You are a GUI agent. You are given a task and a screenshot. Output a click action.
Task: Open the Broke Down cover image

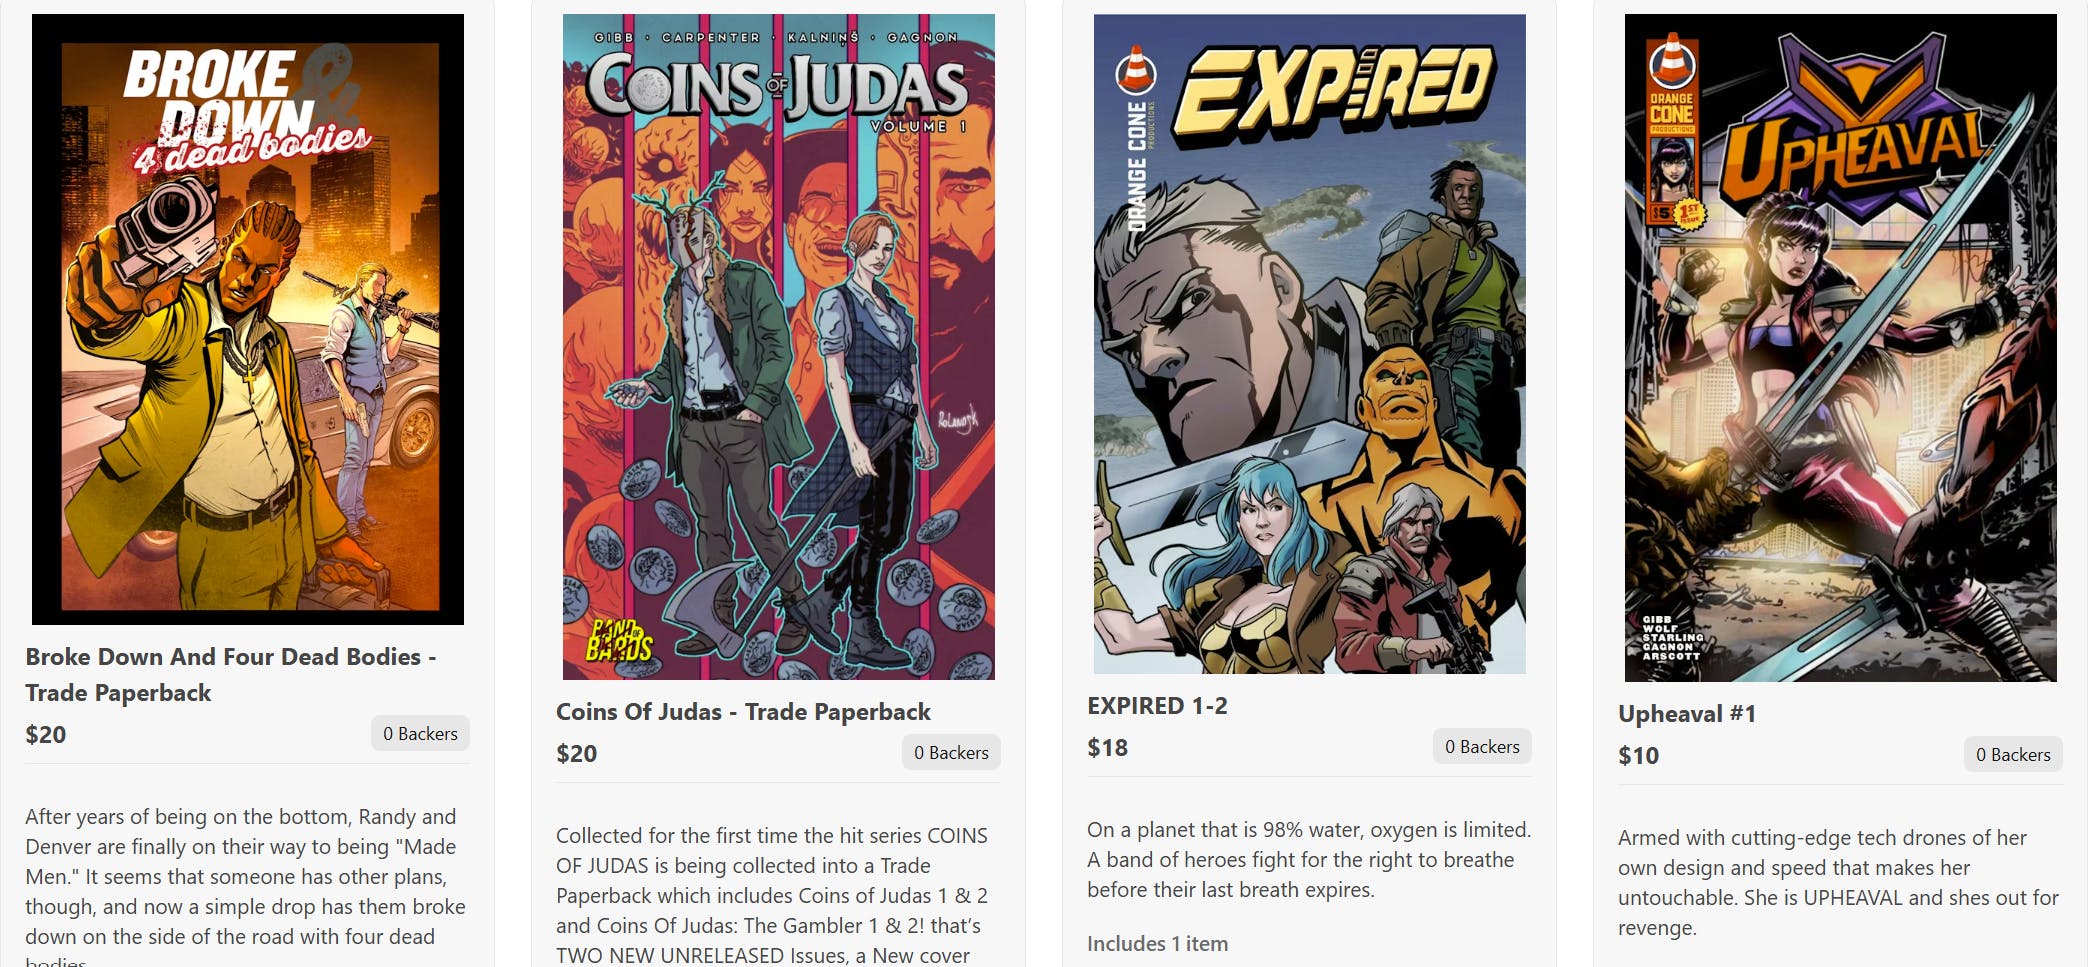pos(248,319)
